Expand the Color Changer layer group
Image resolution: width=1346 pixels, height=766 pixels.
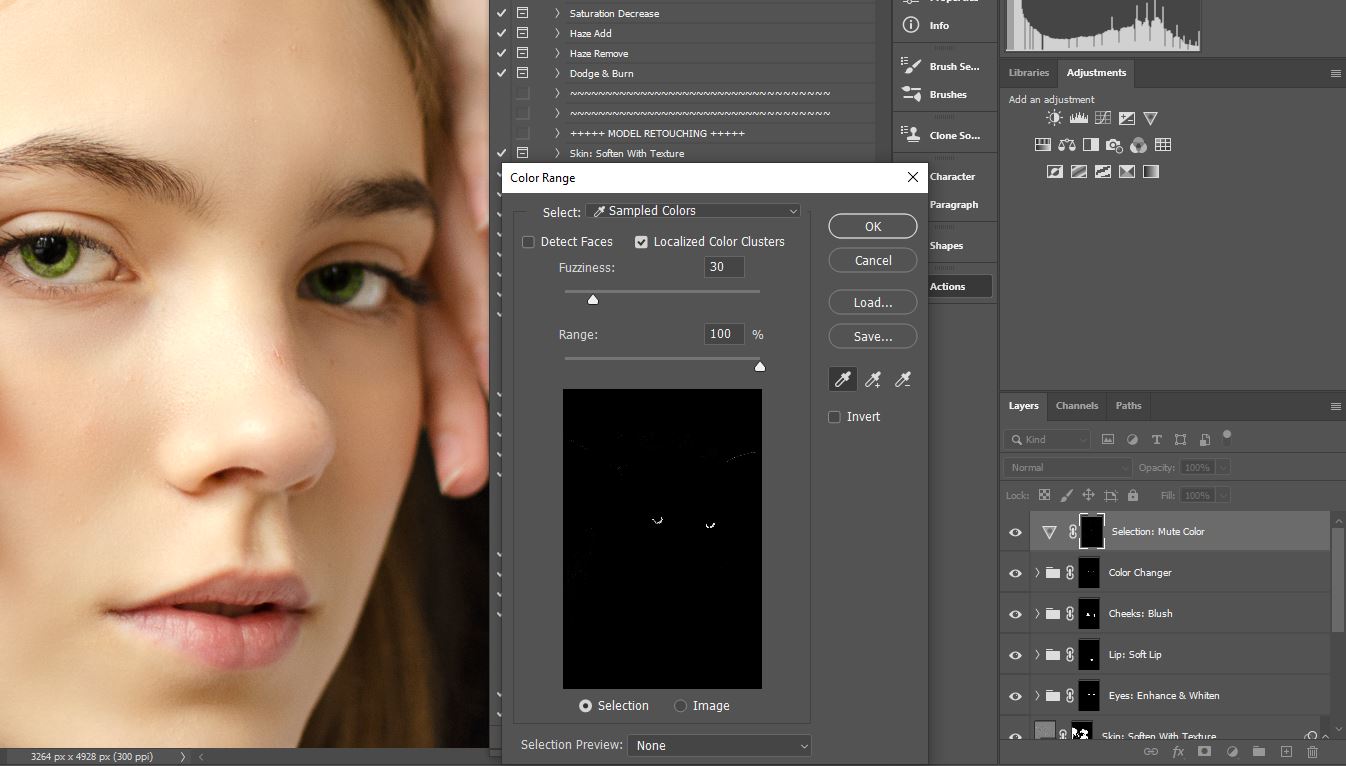[x=1037, y=573]
